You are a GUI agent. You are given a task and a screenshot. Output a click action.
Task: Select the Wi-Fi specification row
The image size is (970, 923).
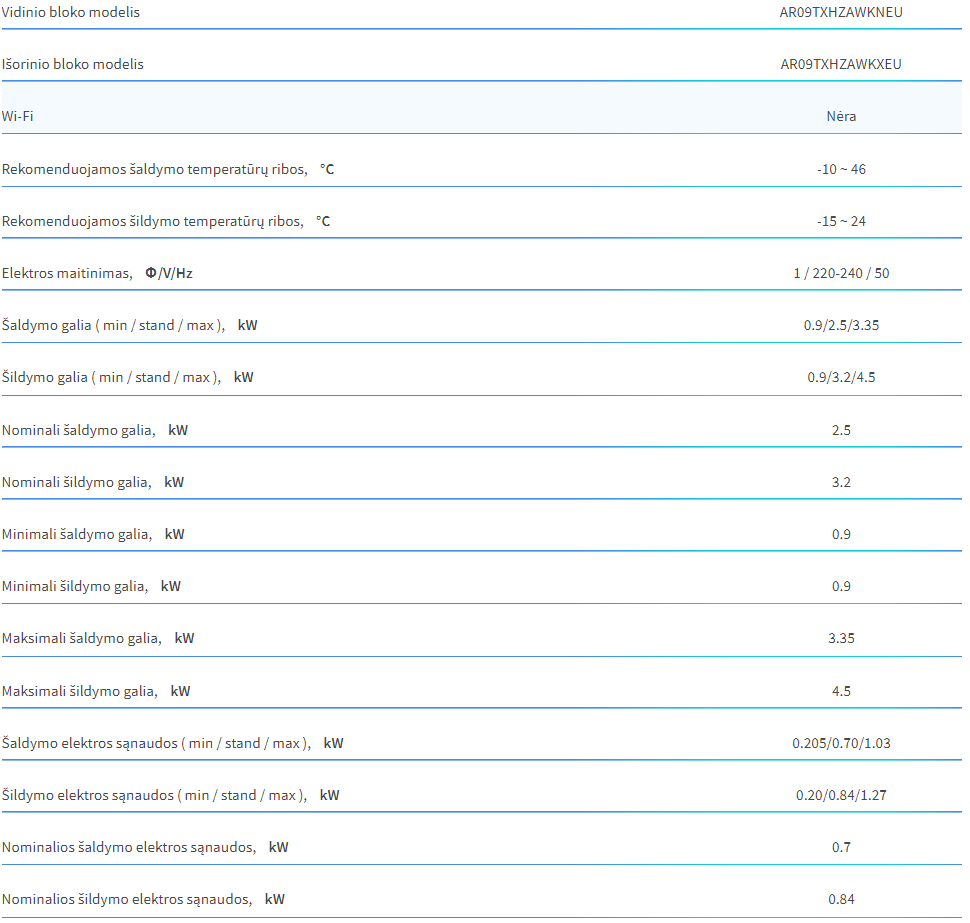click(x=481, y=108)
